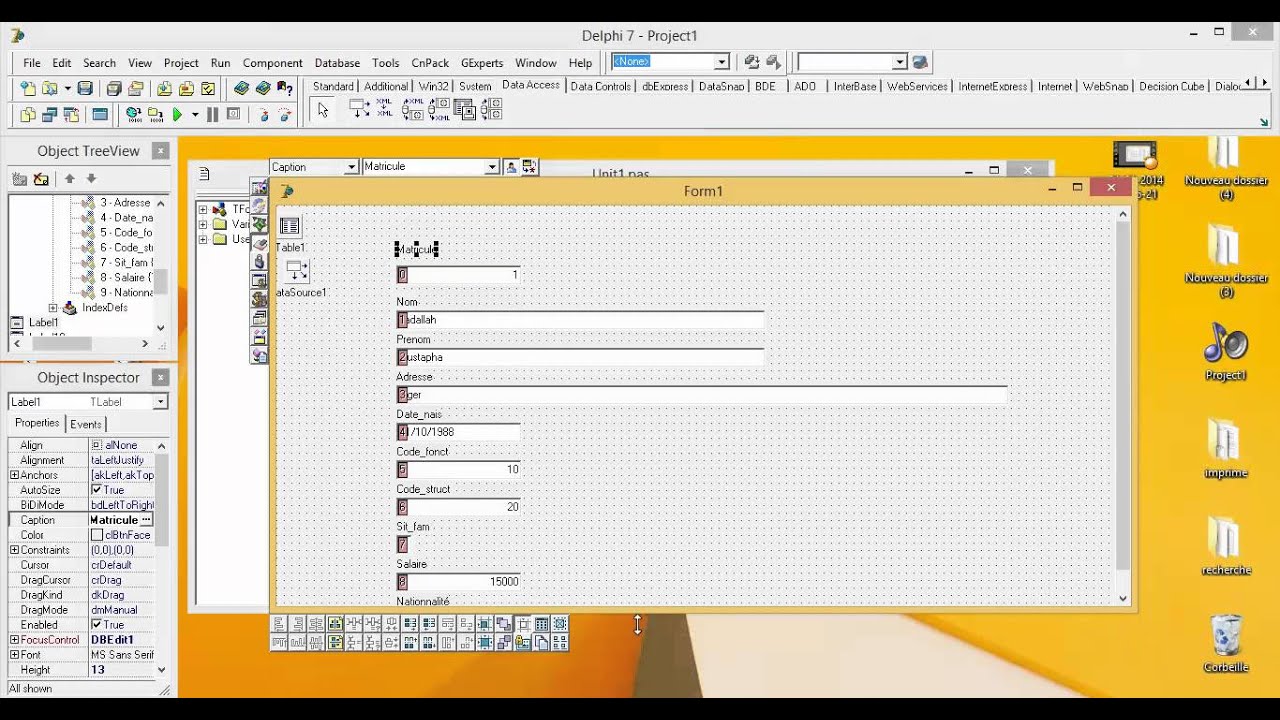Open the Caption property dropdown above Form1
The width and height of the screenshot is (1280, 720).
(351, 167)
